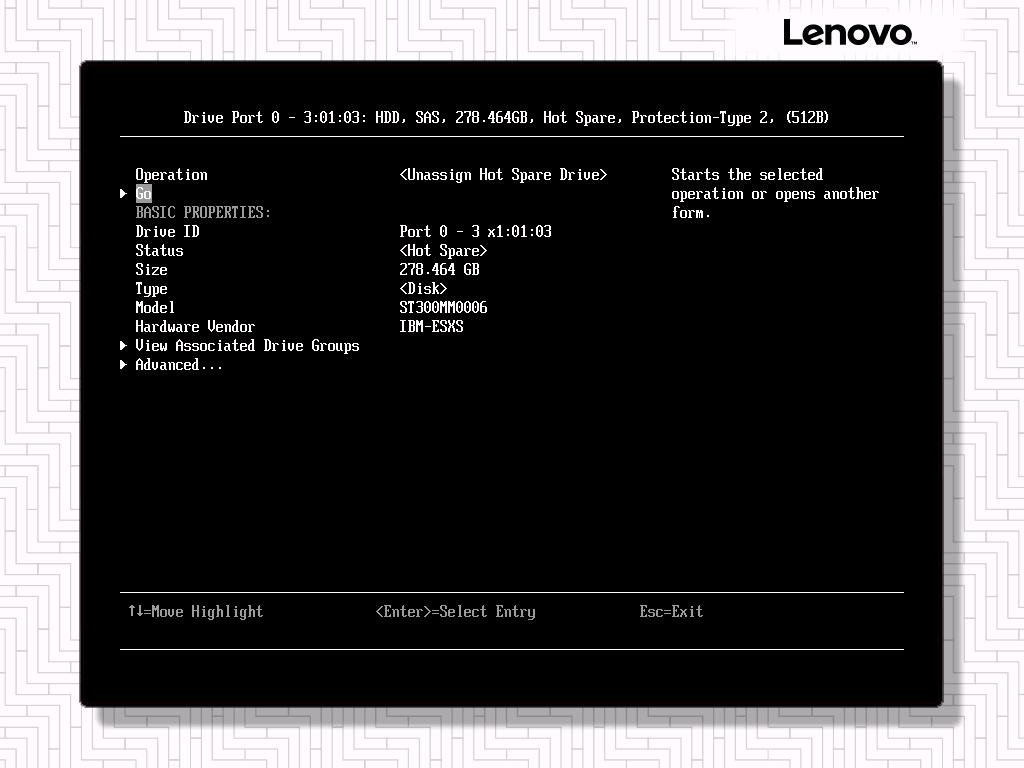The width and height of the screenshot is (1024, 768).
Task: Click the IBM-ESXS hardware vendor value
Action: point(431,327)
